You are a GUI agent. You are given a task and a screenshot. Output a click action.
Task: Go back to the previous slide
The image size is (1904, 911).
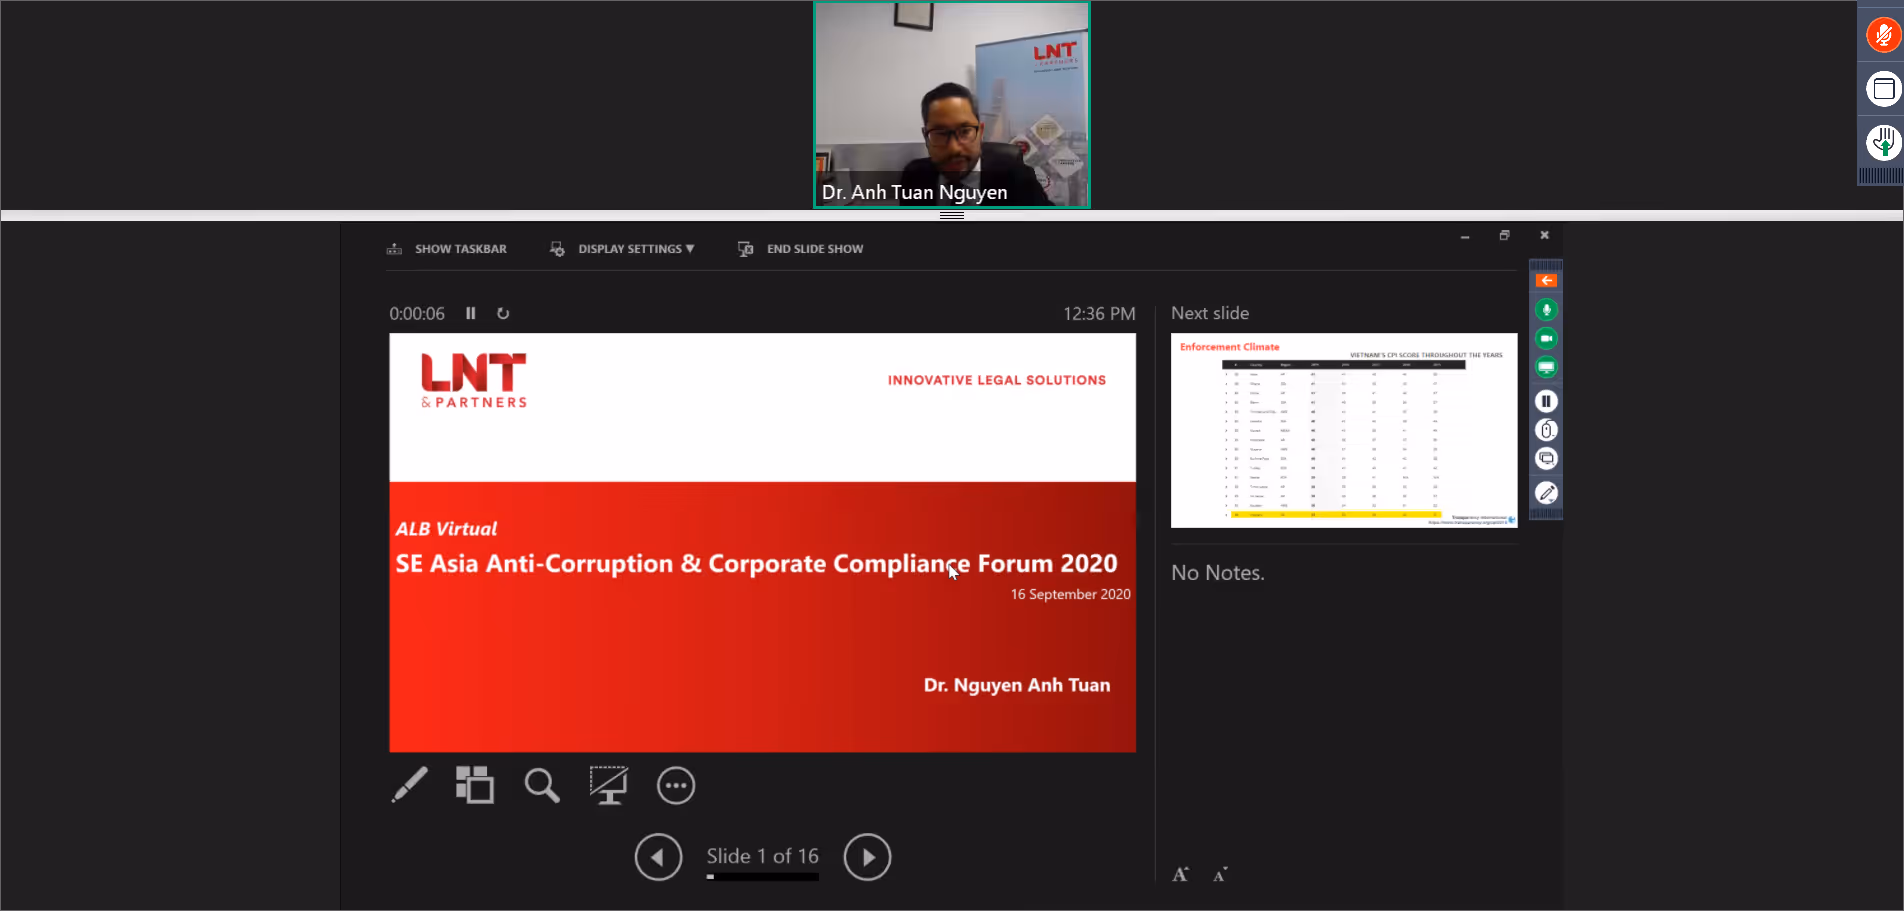[x=658, y=857]
